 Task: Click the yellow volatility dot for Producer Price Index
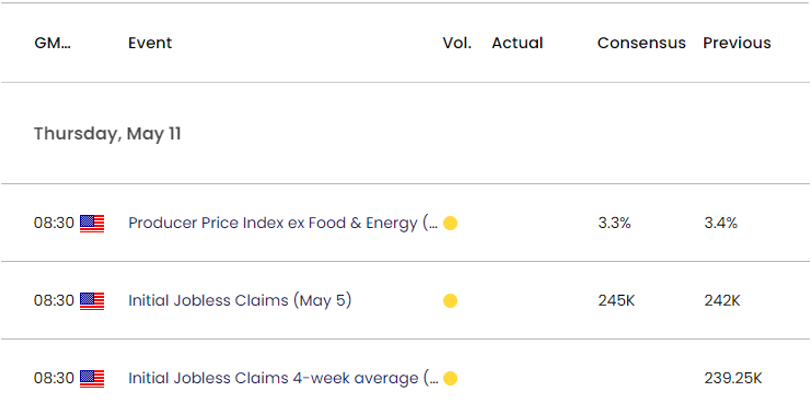(x=450, y=223)
